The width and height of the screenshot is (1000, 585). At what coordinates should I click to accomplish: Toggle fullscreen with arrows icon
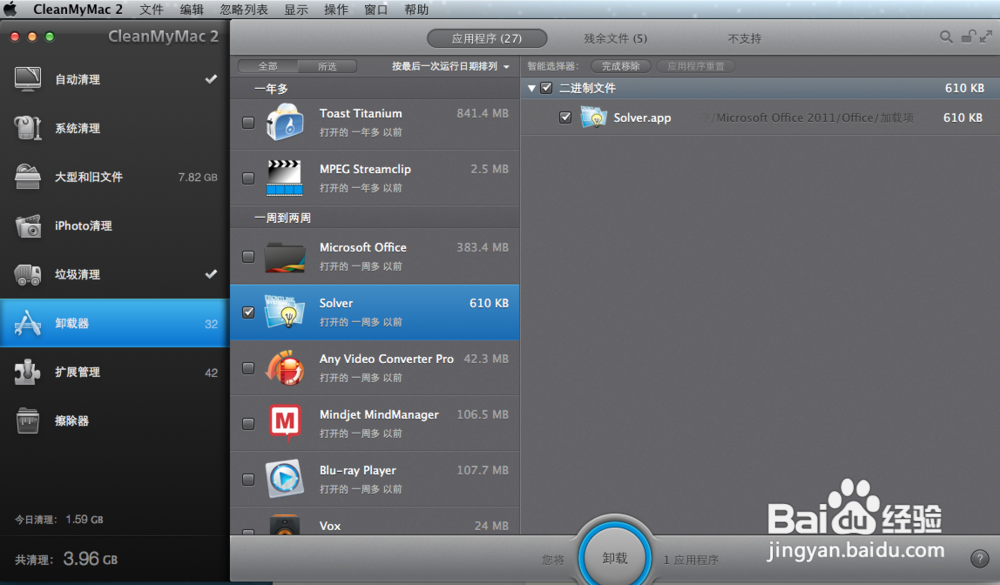click(x=986, y=36)
